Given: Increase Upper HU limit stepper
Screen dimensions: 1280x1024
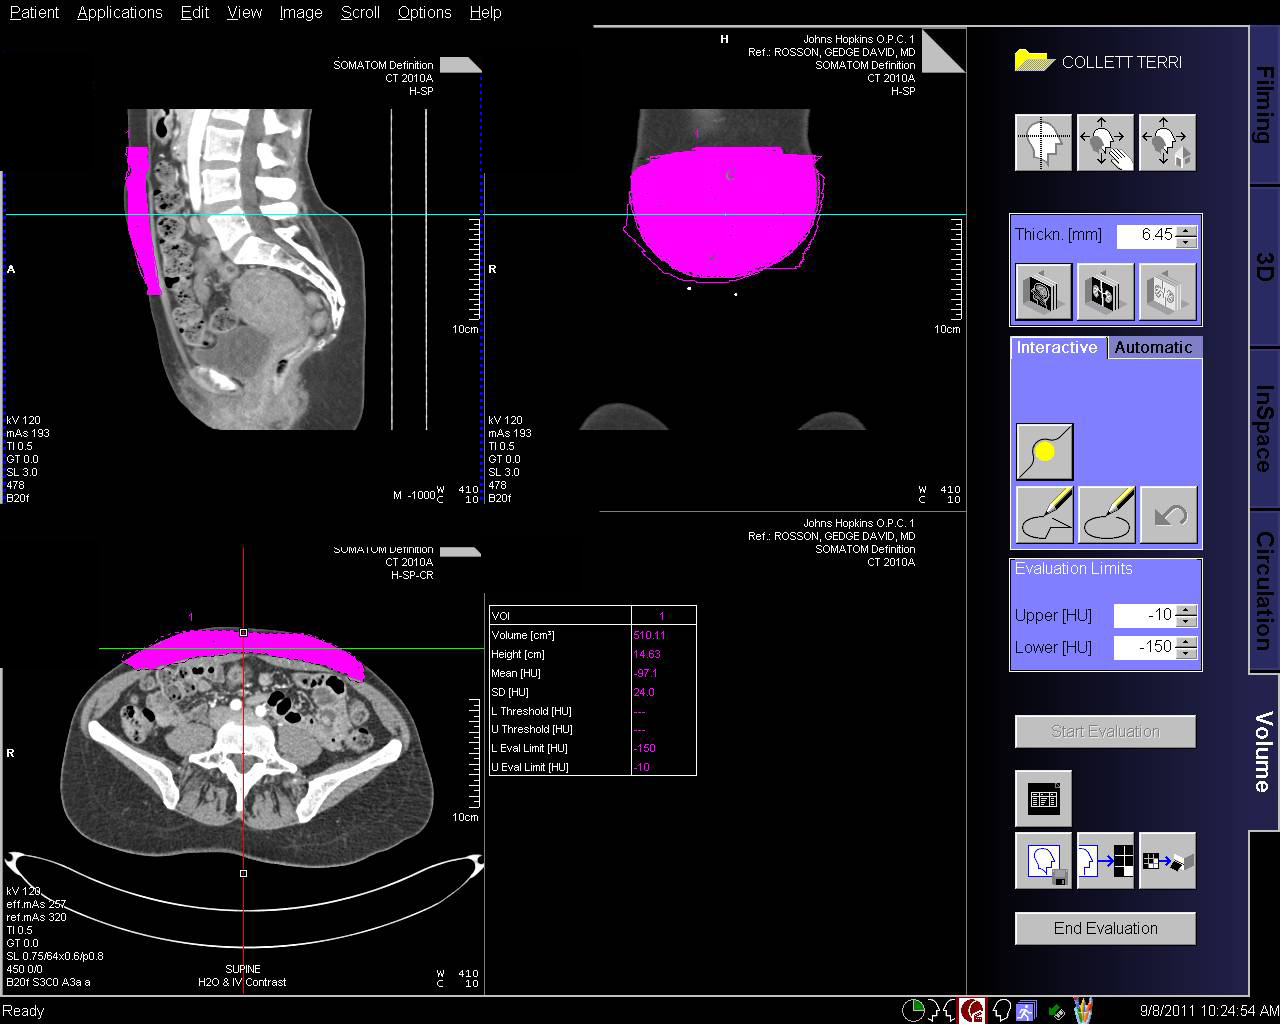Looking at the screenshot, I should [1186, 610].
